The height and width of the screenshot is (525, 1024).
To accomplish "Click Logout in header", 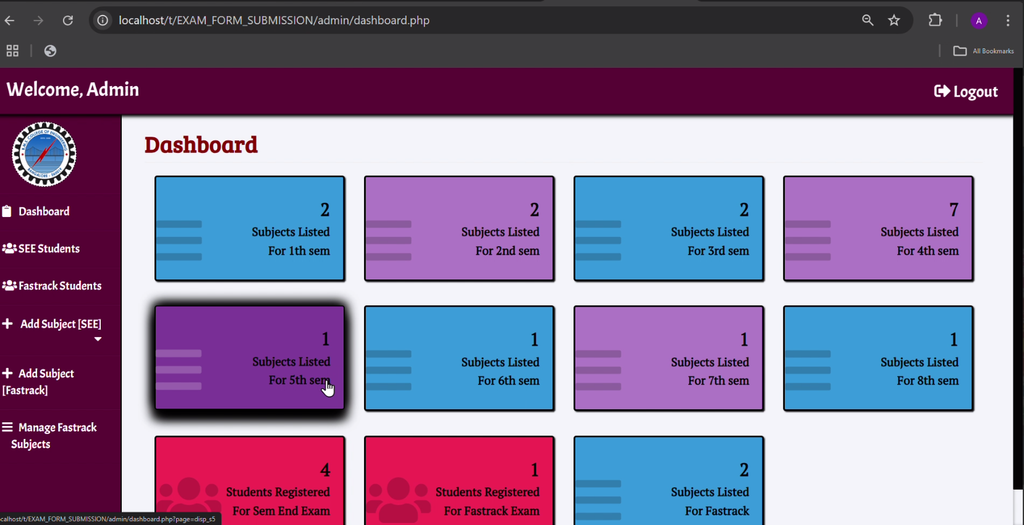I will click(x=966, y=91).
